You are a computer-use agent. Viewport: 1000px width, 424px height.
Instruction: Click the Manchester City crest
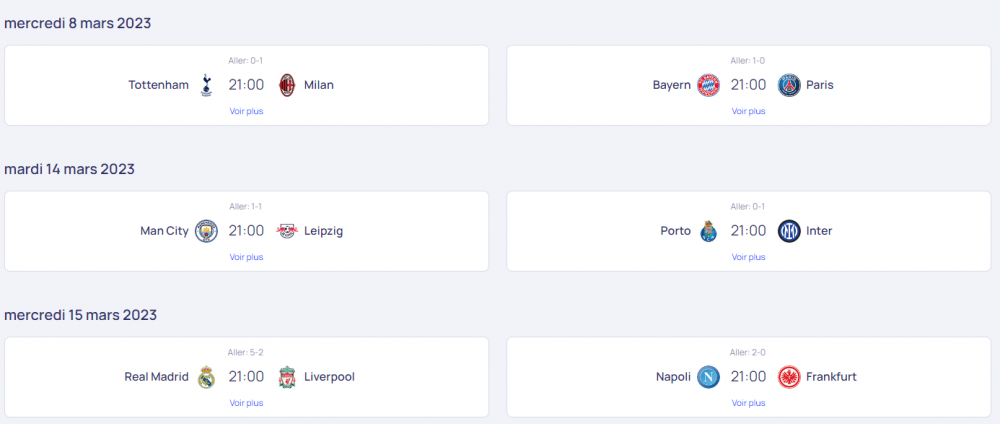click(206, 231)
